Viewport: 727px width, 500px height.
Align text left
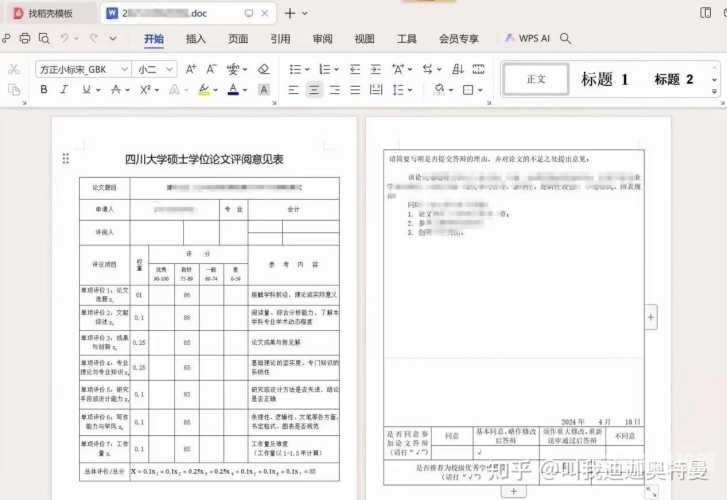coord(293,90)
